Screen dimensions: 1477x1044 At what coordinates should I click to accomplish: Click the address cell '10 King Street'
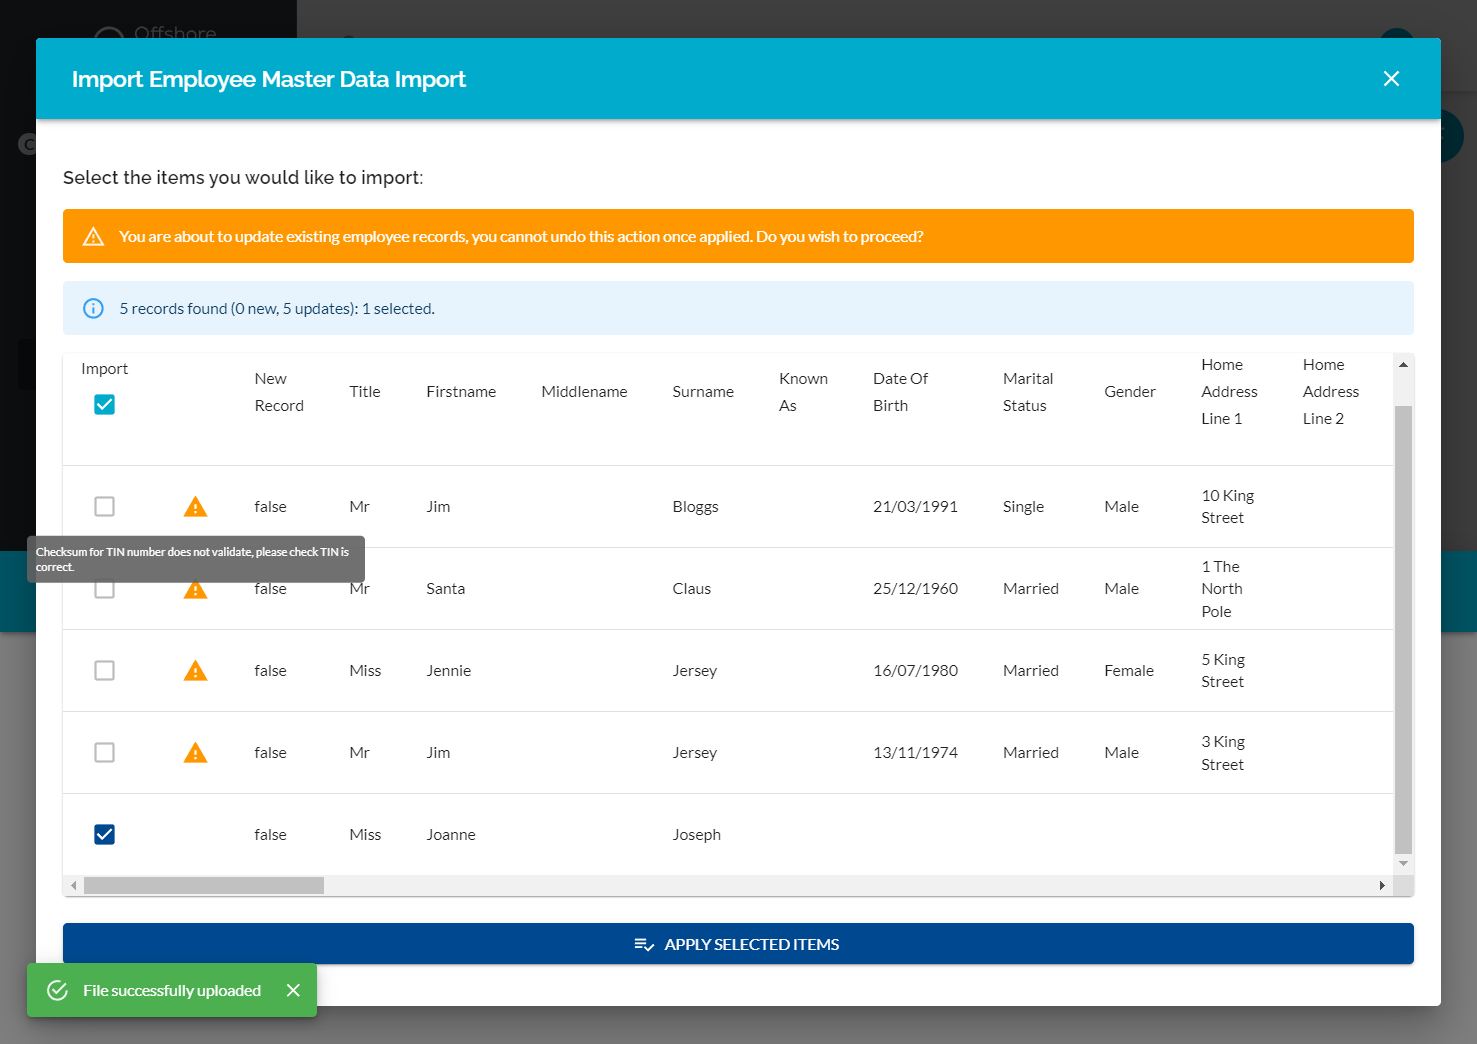(1227, 507)
